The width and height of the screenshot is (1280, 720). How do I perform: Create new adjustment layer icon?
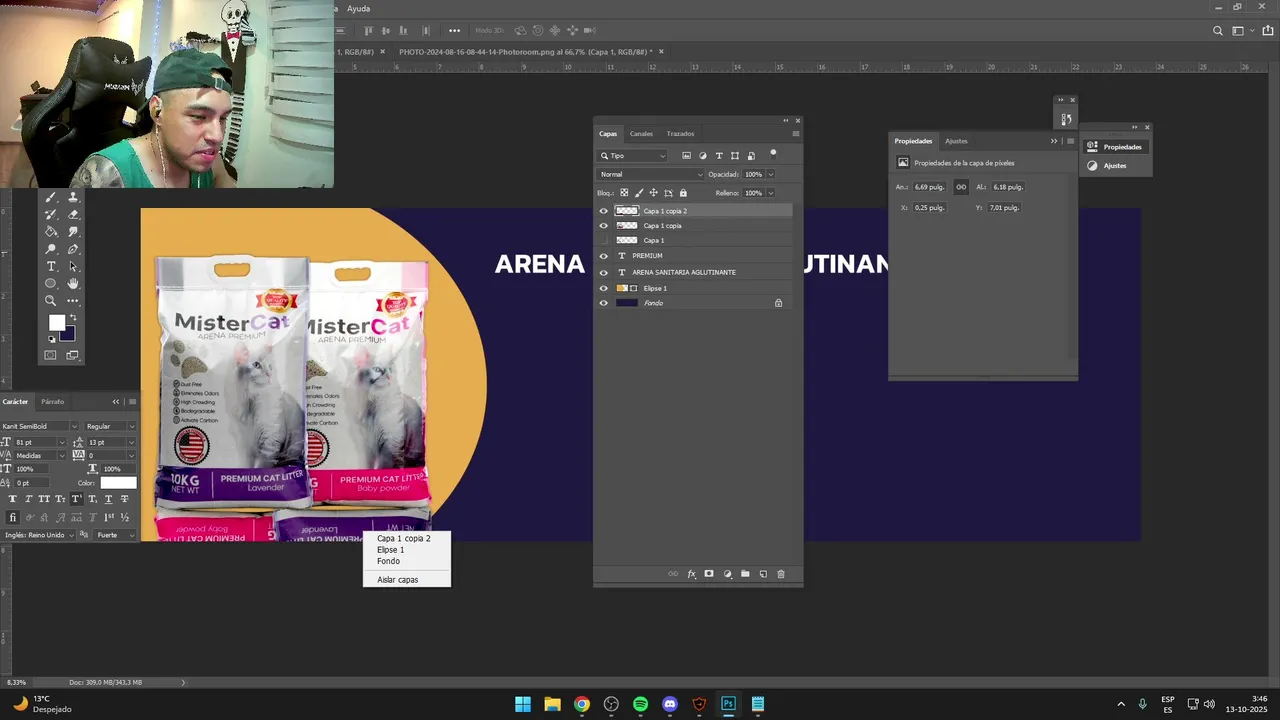727,574
